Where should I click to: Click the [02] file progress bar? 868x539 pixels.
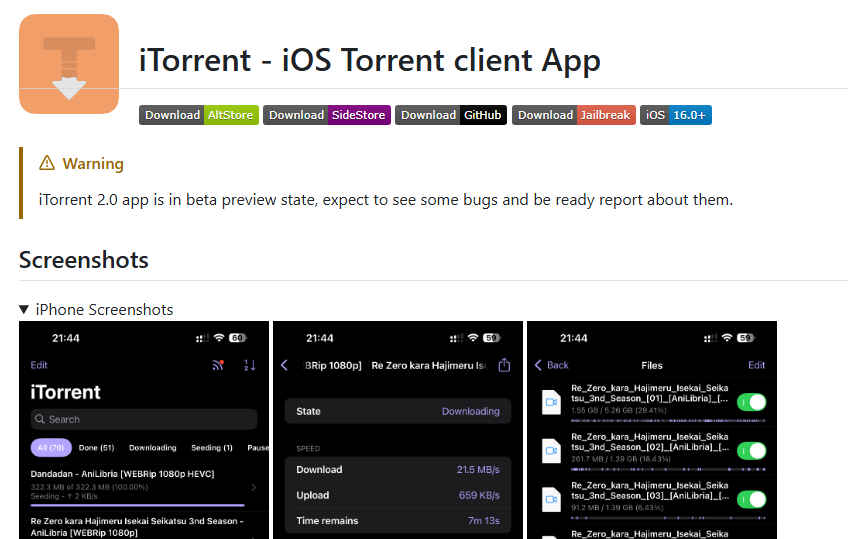pos(668,469)
